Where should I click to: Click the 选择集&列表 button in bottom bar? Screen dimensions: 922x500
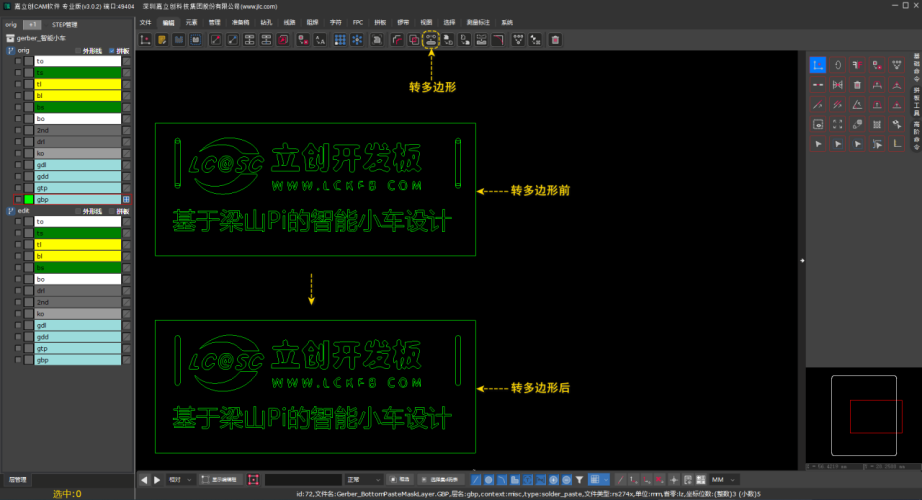440,480
